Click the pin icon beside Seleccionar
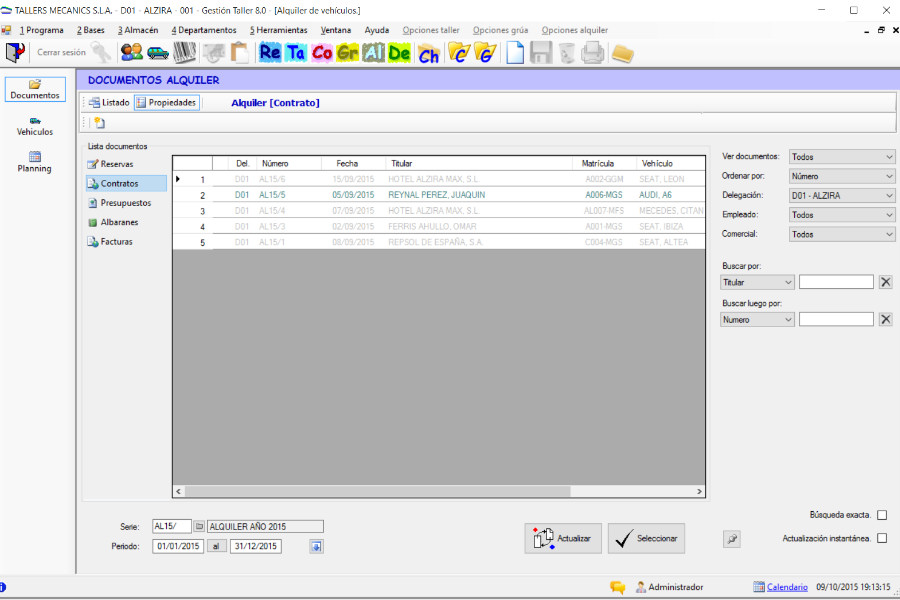The width and height of the screenshot is (900, 600). 731,539
